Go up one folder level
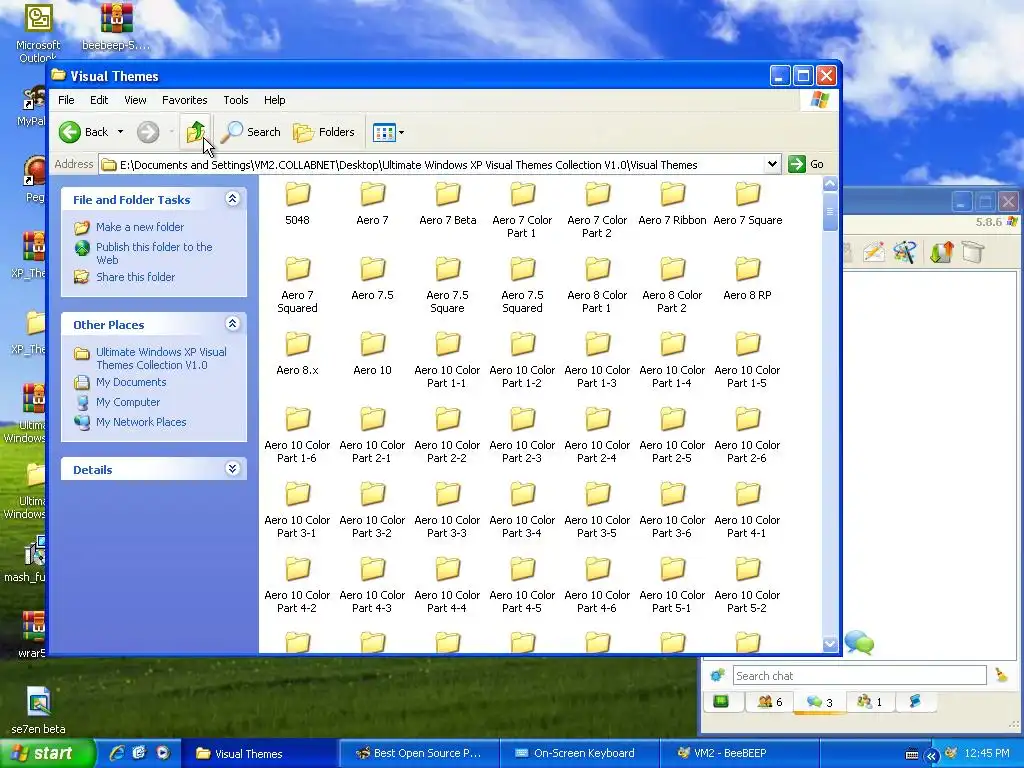 195,132
